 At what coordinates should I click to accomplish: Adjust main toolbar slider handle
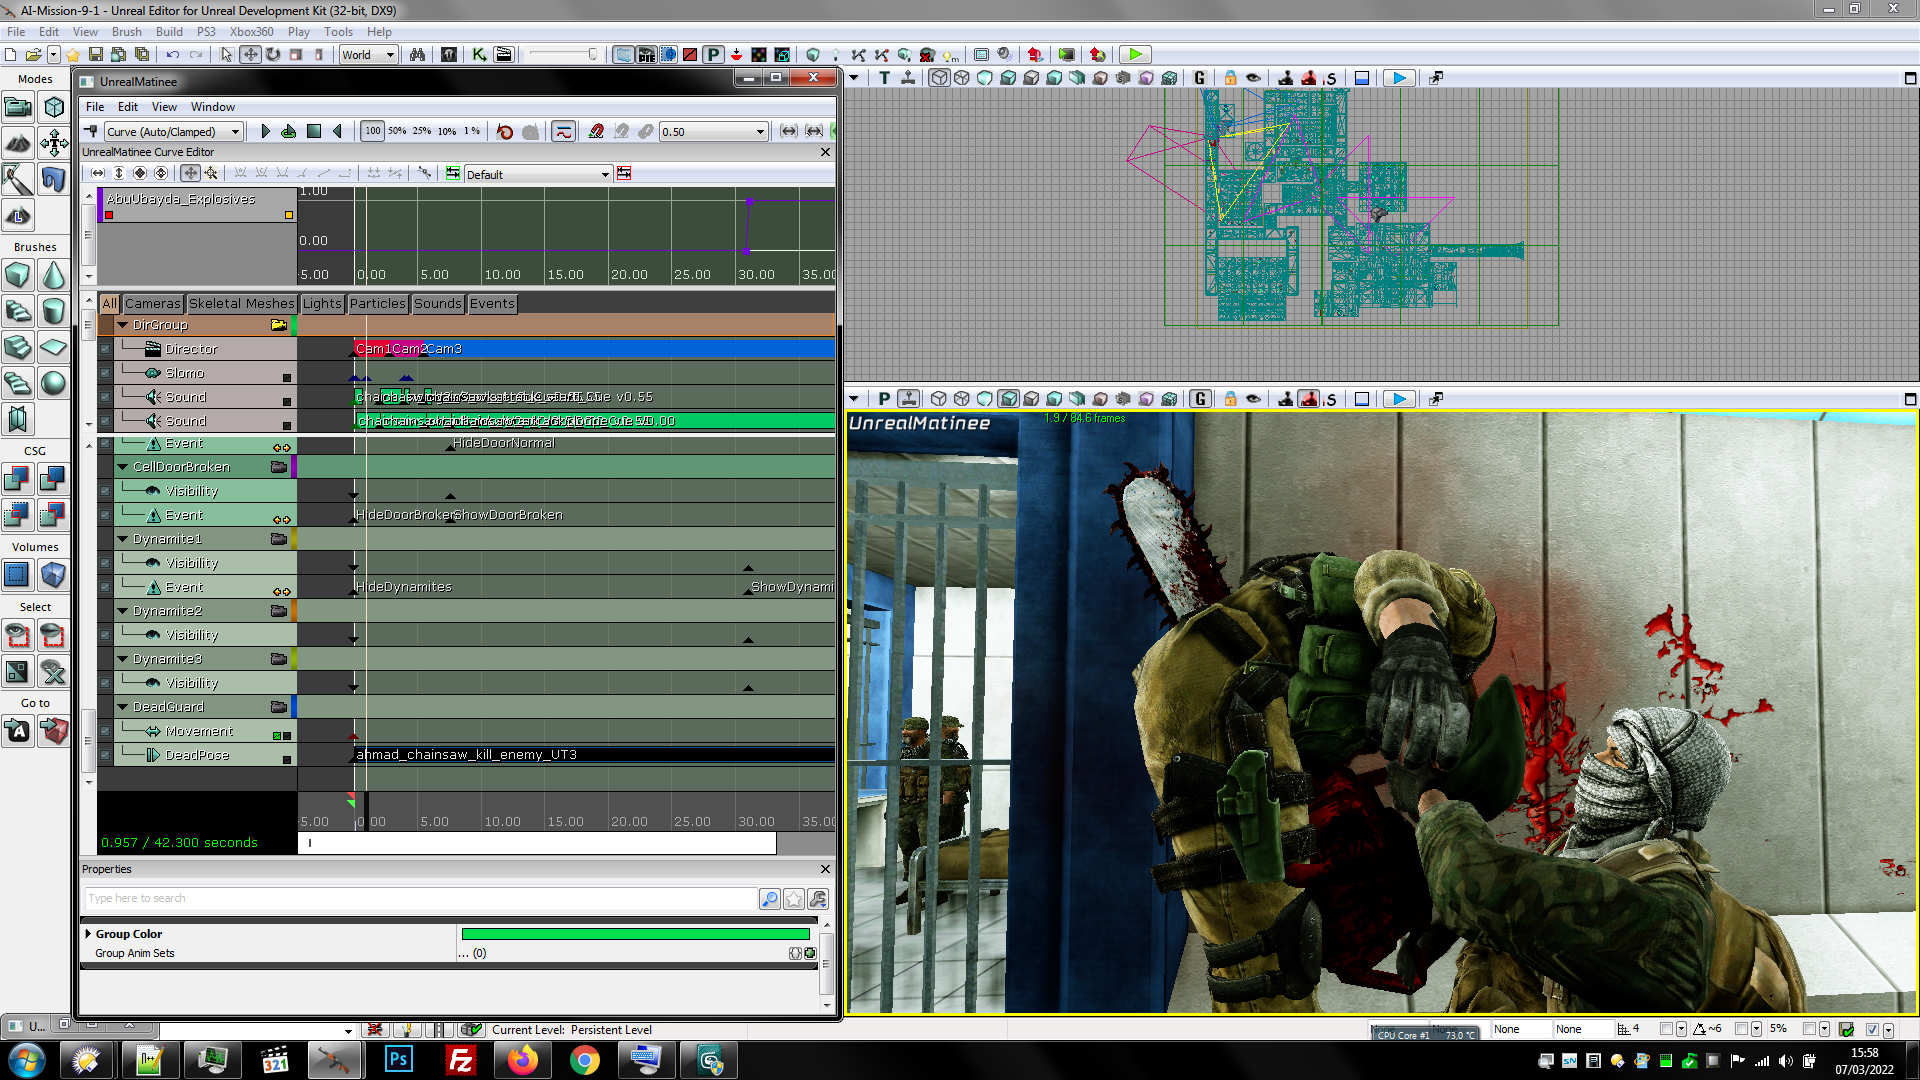[x=592, y=55]
